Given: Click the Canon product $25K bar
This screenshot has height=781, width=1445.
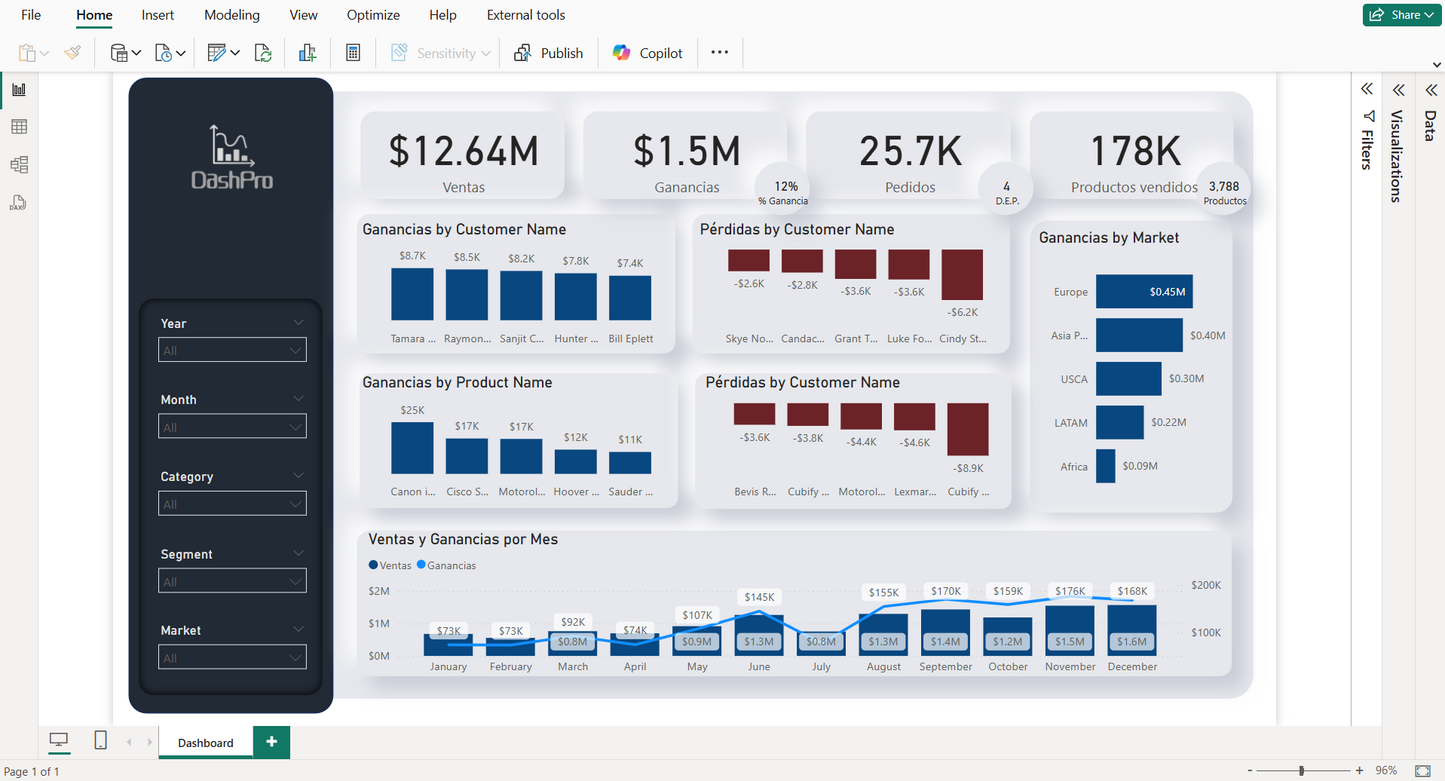Looking at the screenshot, I should (x=412, y=447).
